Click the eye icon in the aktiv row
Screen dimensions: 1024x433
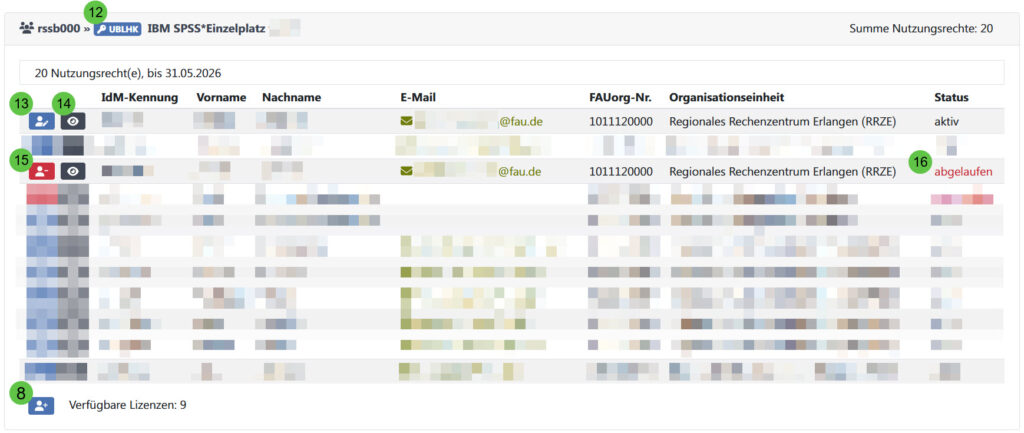tap(73, 121)
